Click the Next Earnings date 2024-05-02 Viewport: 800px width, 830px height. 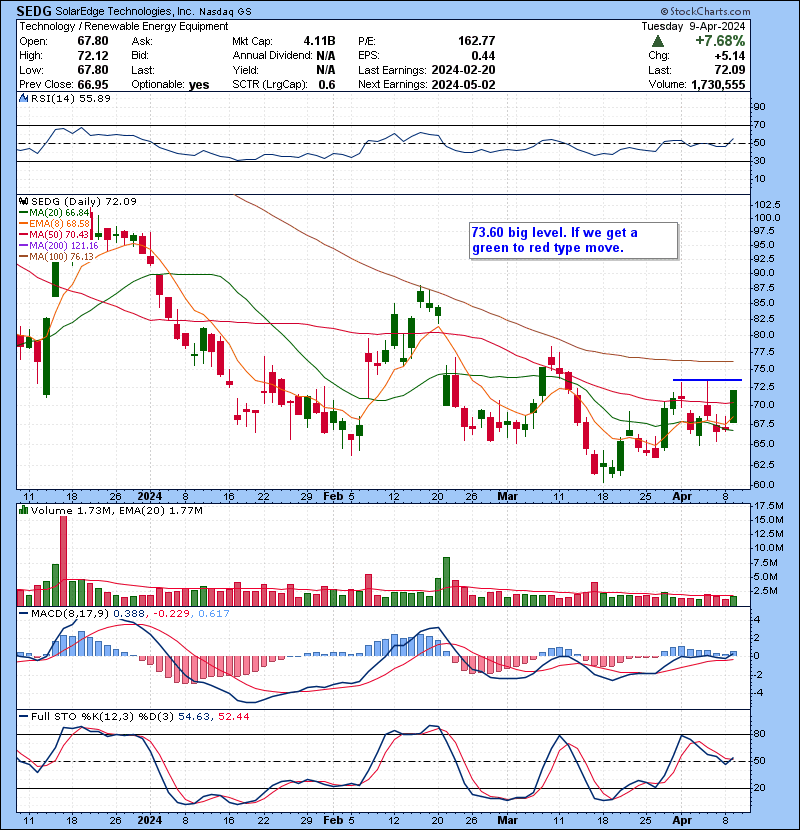pos(463,85)
